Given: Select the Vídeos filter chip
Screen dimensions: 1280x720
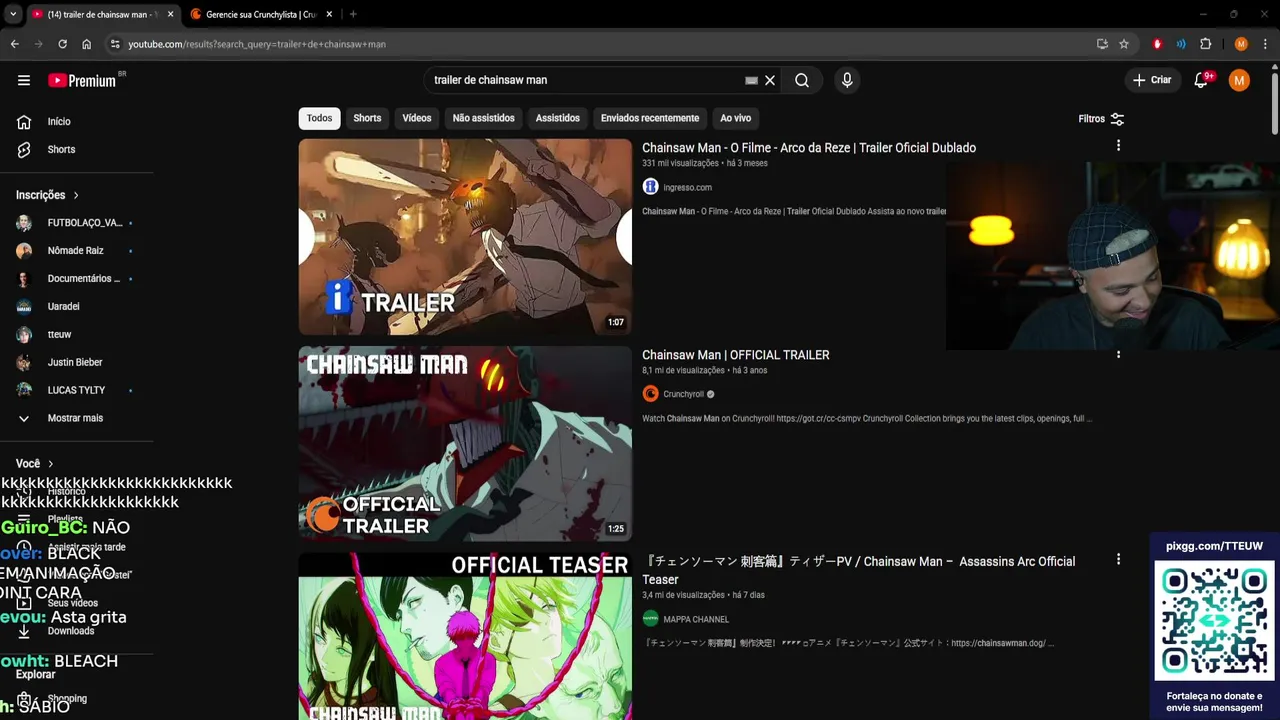Looking at the screenshot, I should click(417, 118).
